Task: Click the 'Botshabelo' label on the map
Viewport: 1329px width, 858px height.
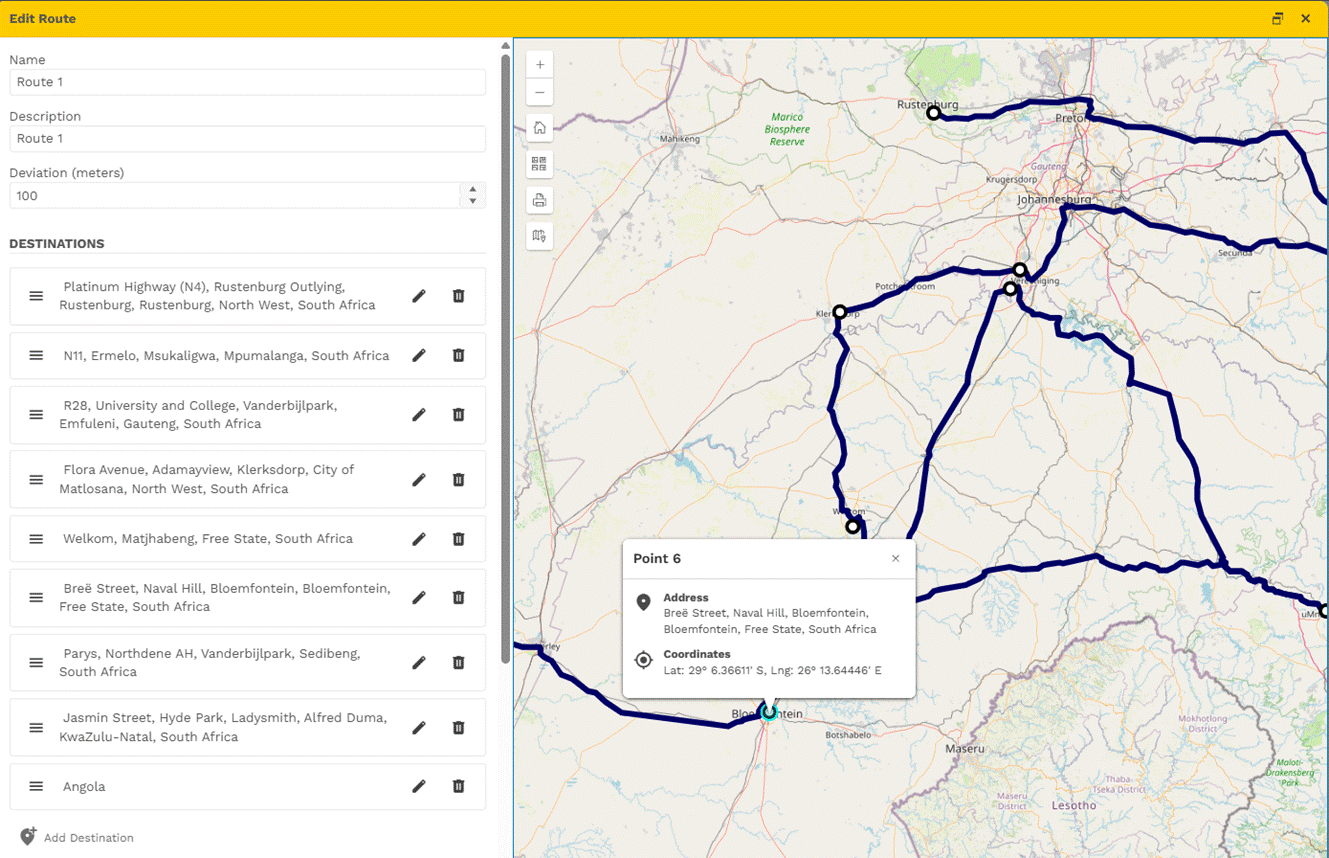Action: point(848,735)
